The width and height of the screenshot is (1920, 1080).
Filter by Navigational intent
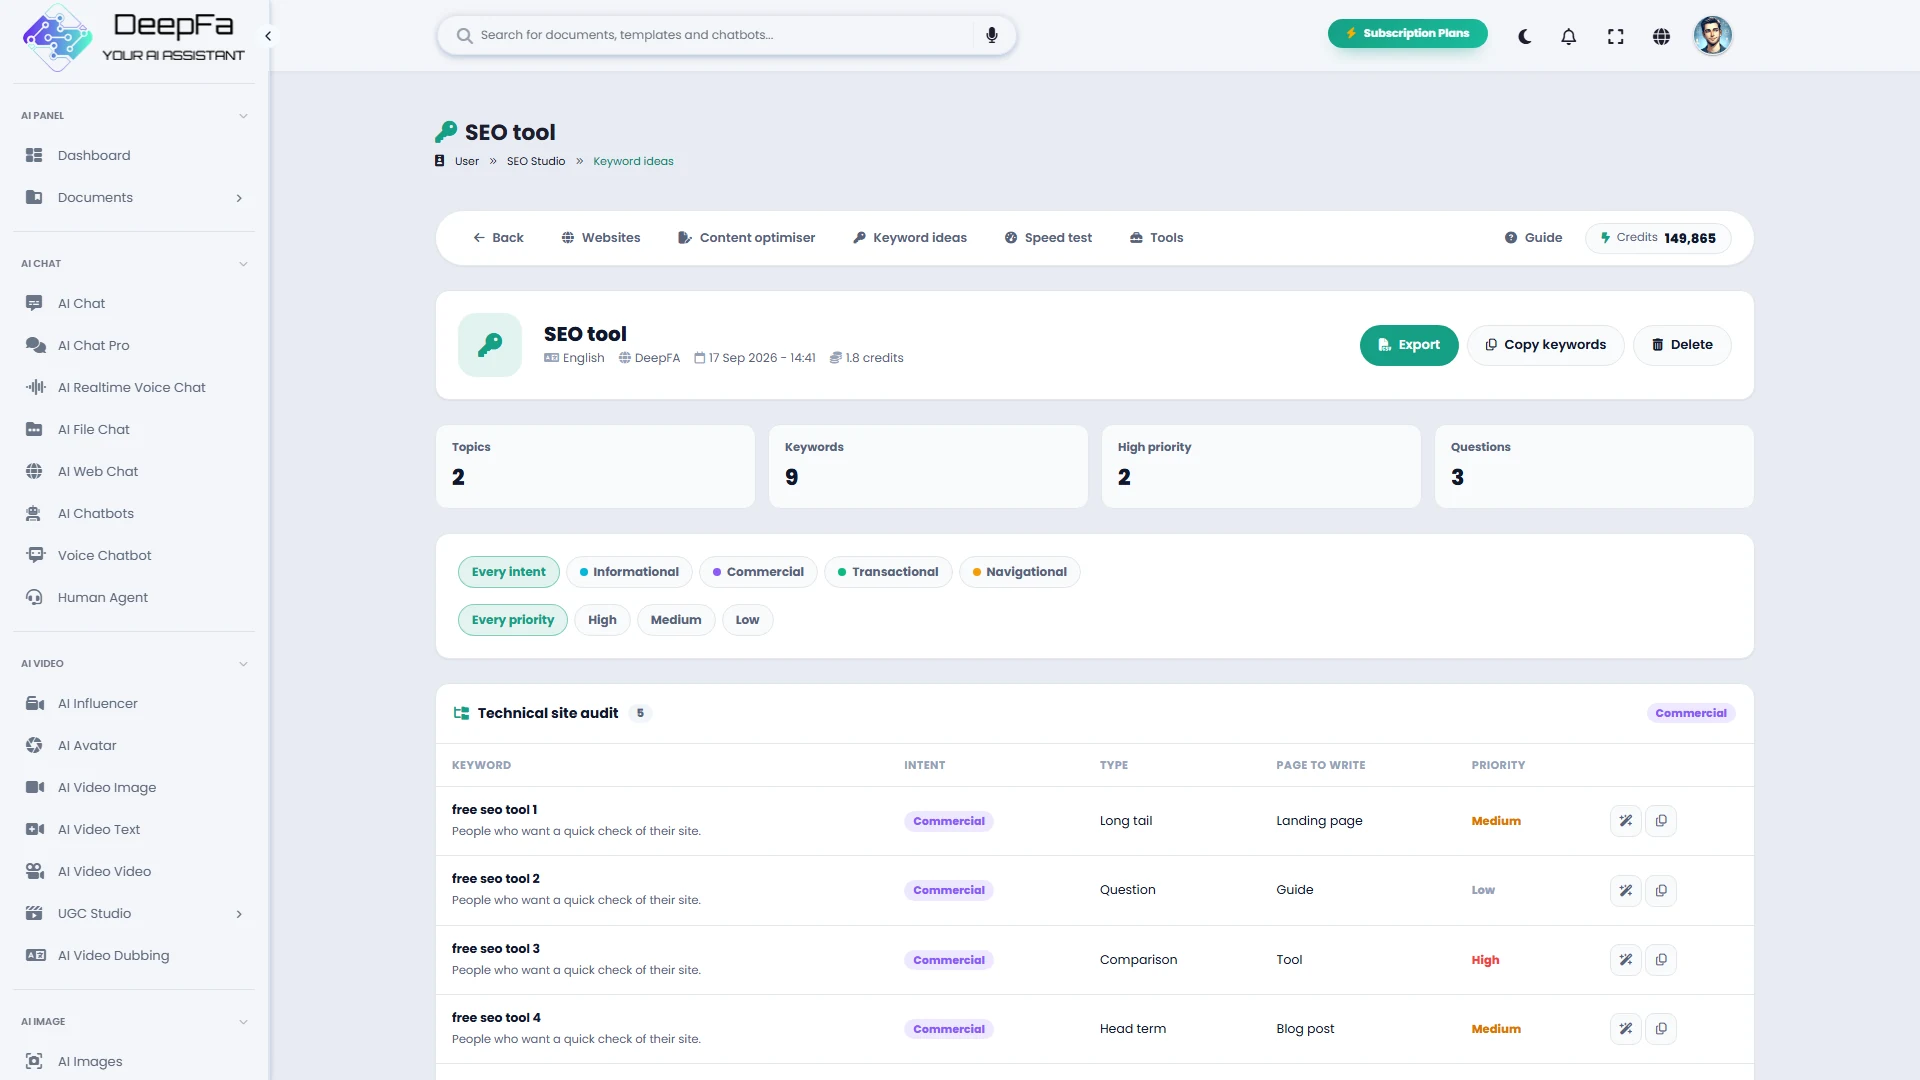[1019, 572]
